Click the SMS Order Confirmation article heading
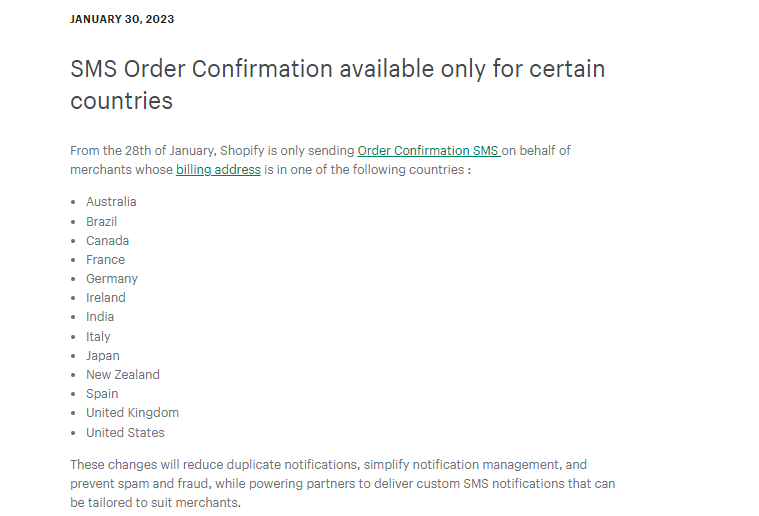This screenshot has width=759, height=516. pos(337,84)
